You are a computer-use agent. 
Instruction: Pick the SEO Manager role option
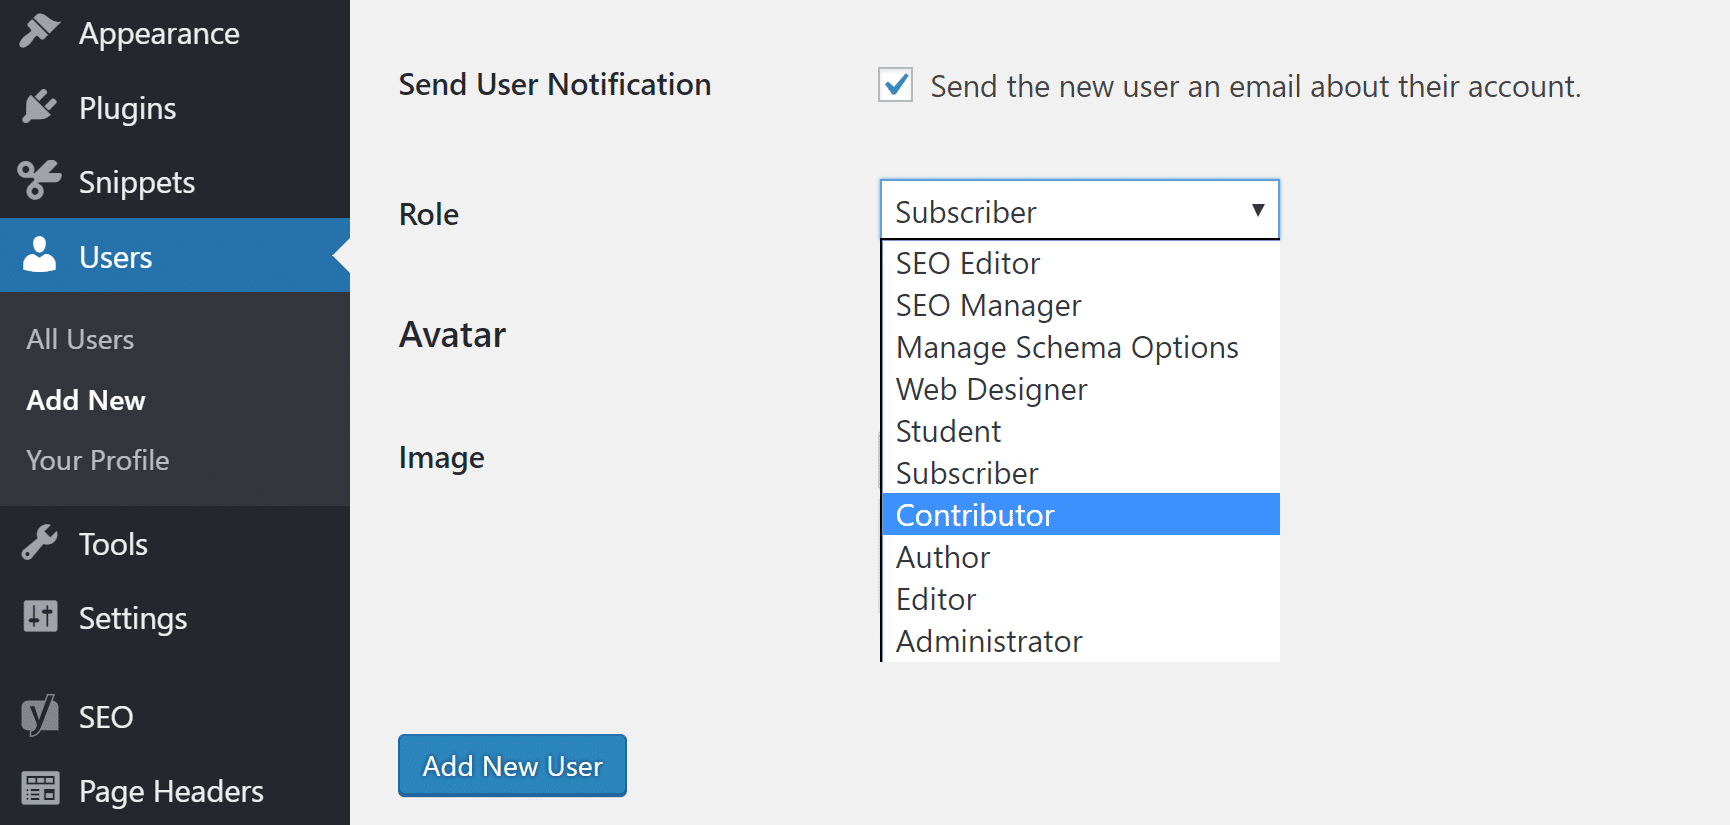click(x=988, y=305)
